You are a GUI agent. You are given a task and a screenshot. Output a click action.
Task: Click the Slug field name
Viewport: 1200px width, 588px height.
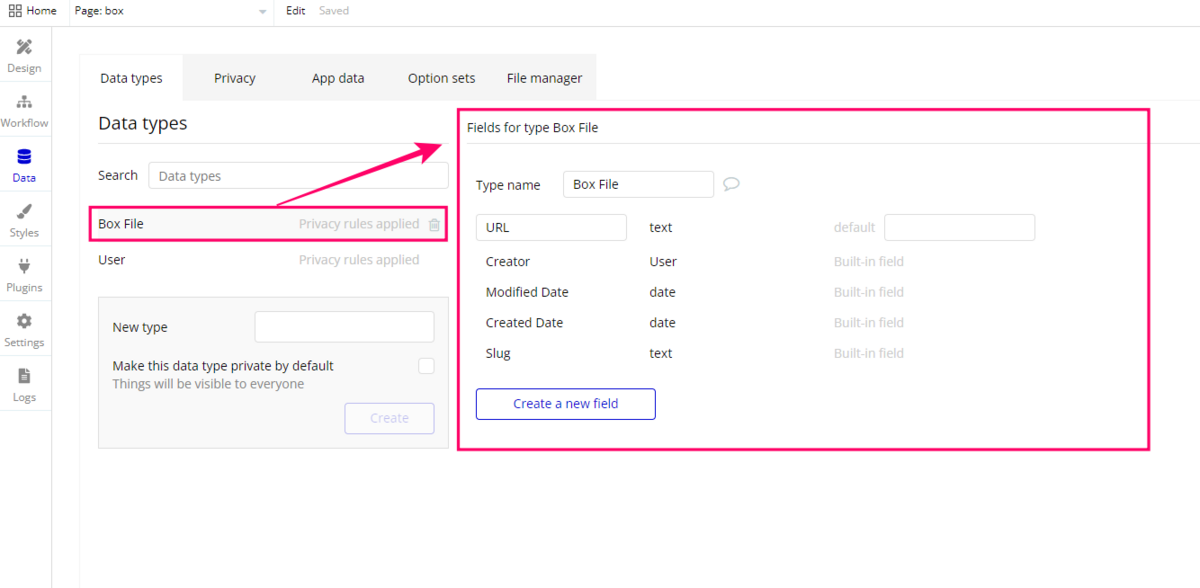pyautogui.click(x=498, y=353)
